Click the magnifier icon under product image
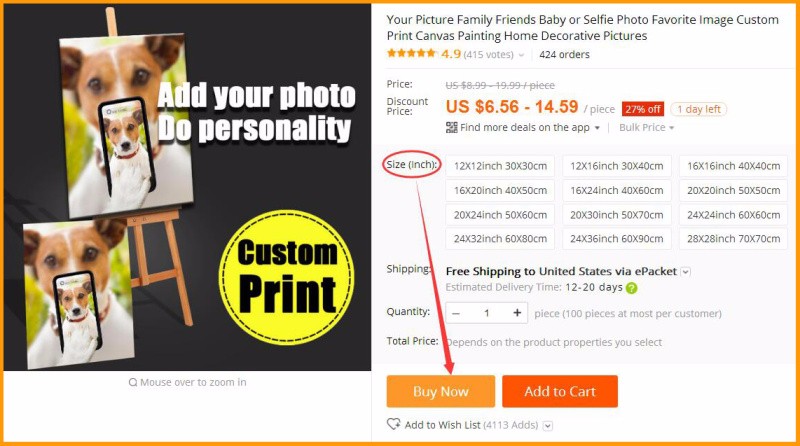This screenshot has height=446, width=800. (133, 382)
